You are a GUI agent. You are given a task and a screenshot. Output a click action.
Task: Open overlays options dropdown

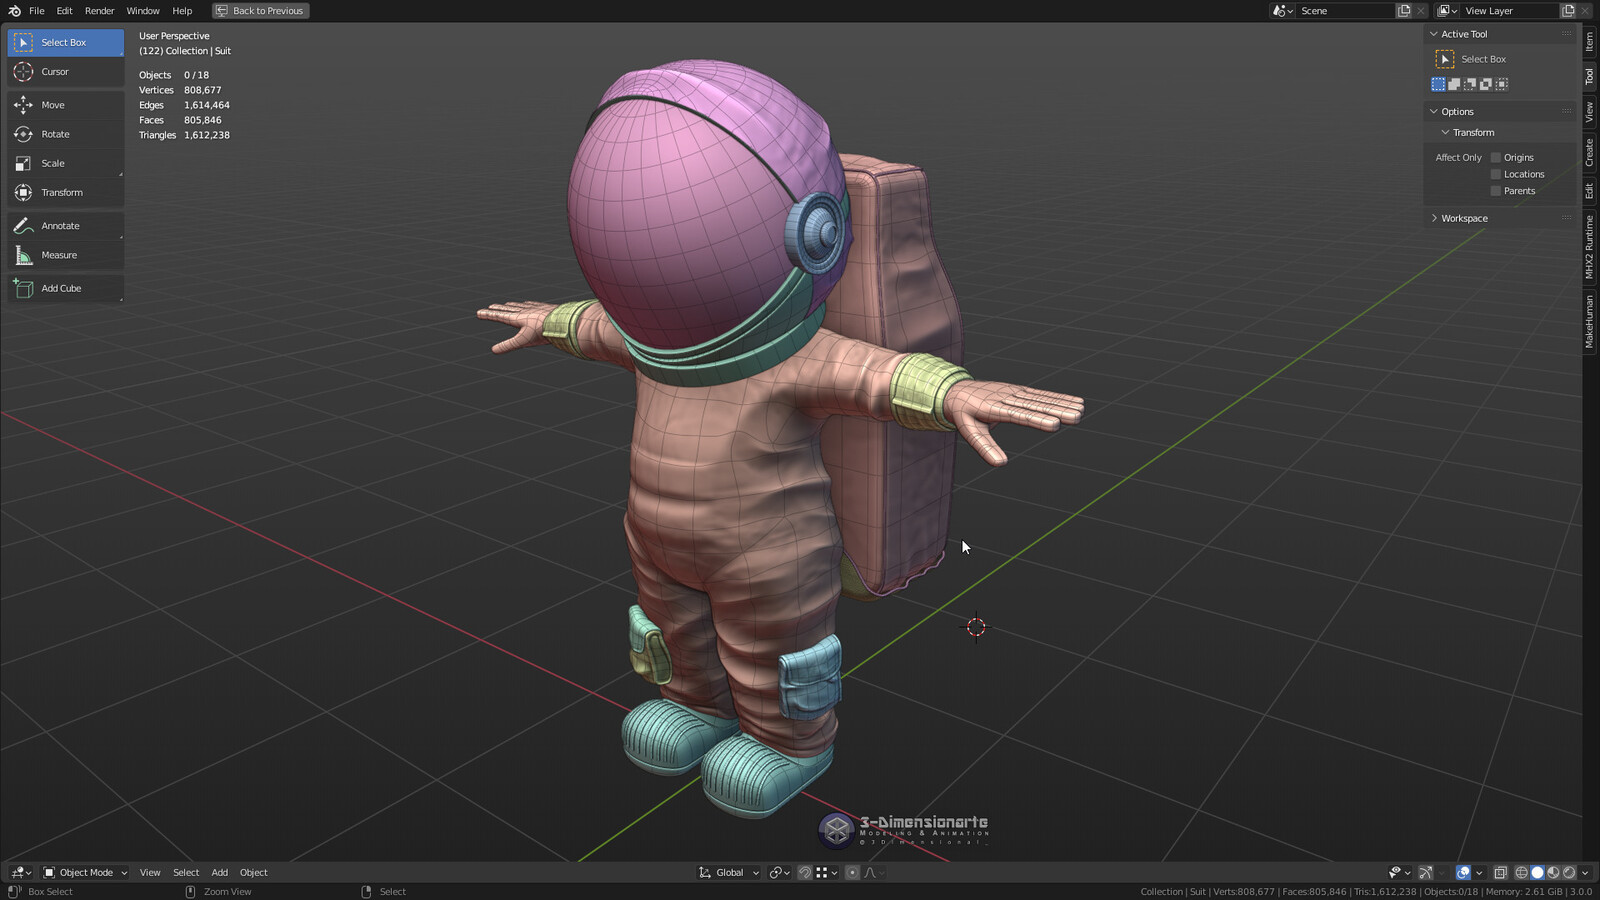pos(1479,873)
